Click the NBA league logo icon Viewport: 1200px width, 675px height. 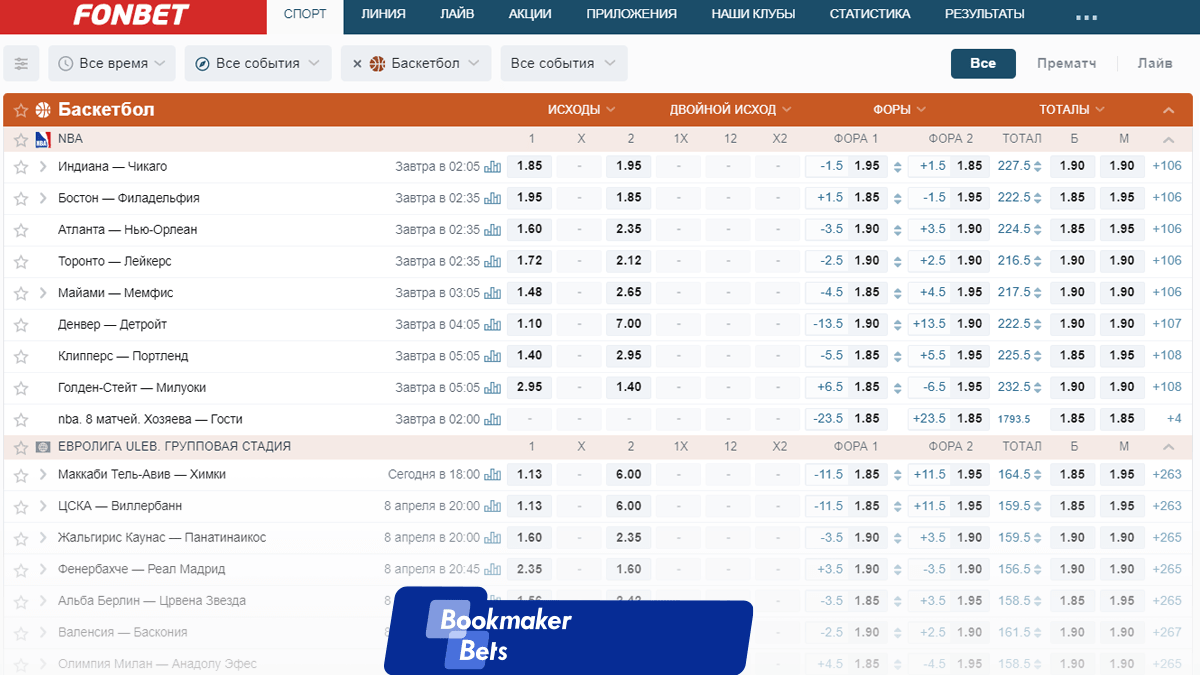coord(43,139)
